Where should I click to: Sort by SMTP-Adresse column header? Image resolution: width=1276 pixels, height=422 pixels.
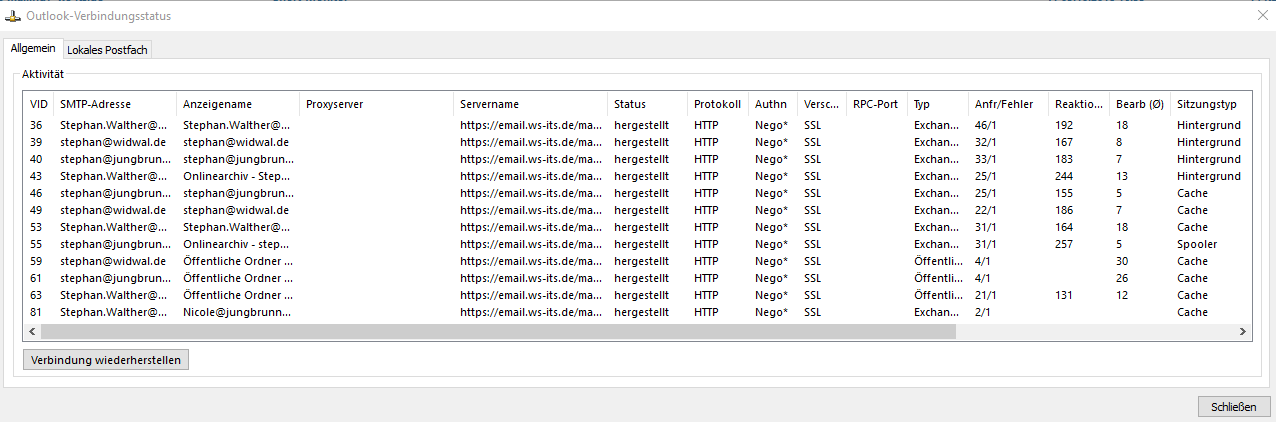click(116, 104)
